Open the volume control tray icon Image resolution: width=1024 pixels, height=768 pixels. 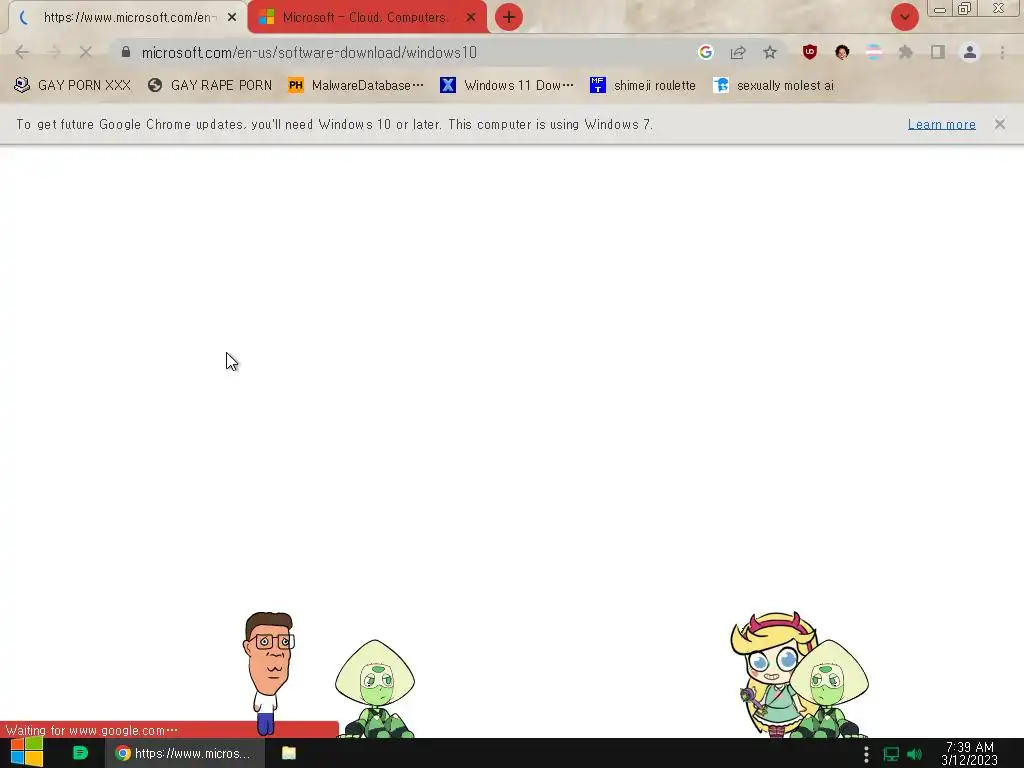point(914,754)
